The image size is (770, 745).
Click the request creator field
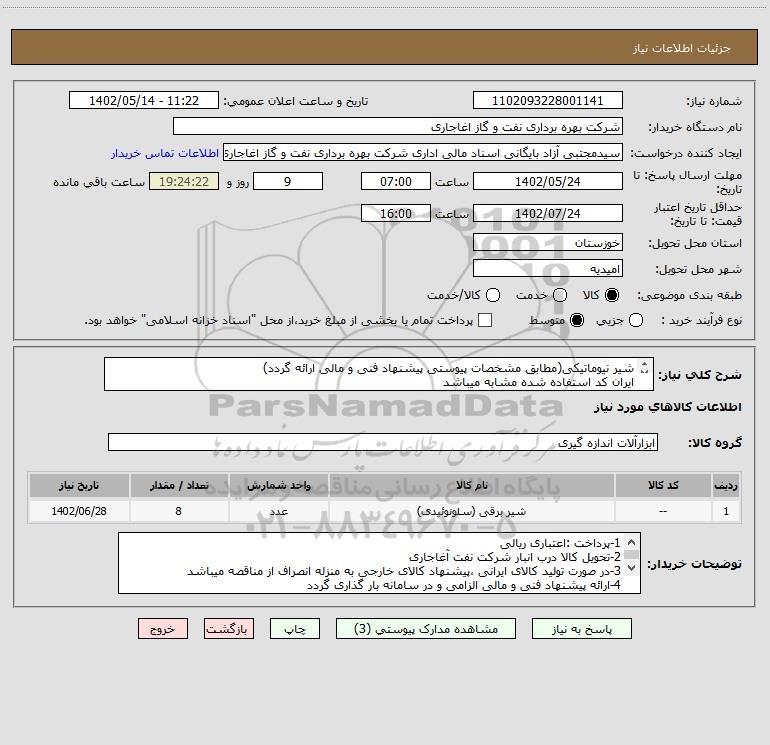click(423, 153)
